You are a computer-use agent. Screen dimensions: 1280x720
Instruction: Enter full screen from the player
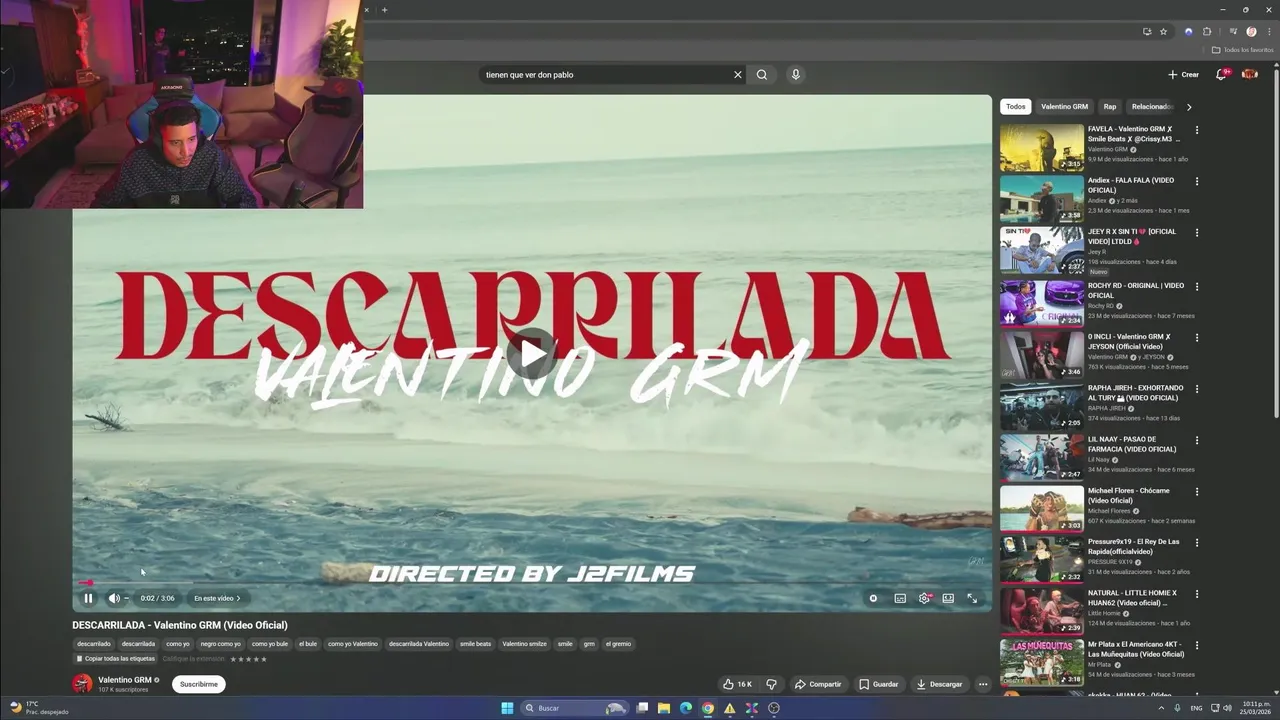(972, 598)
